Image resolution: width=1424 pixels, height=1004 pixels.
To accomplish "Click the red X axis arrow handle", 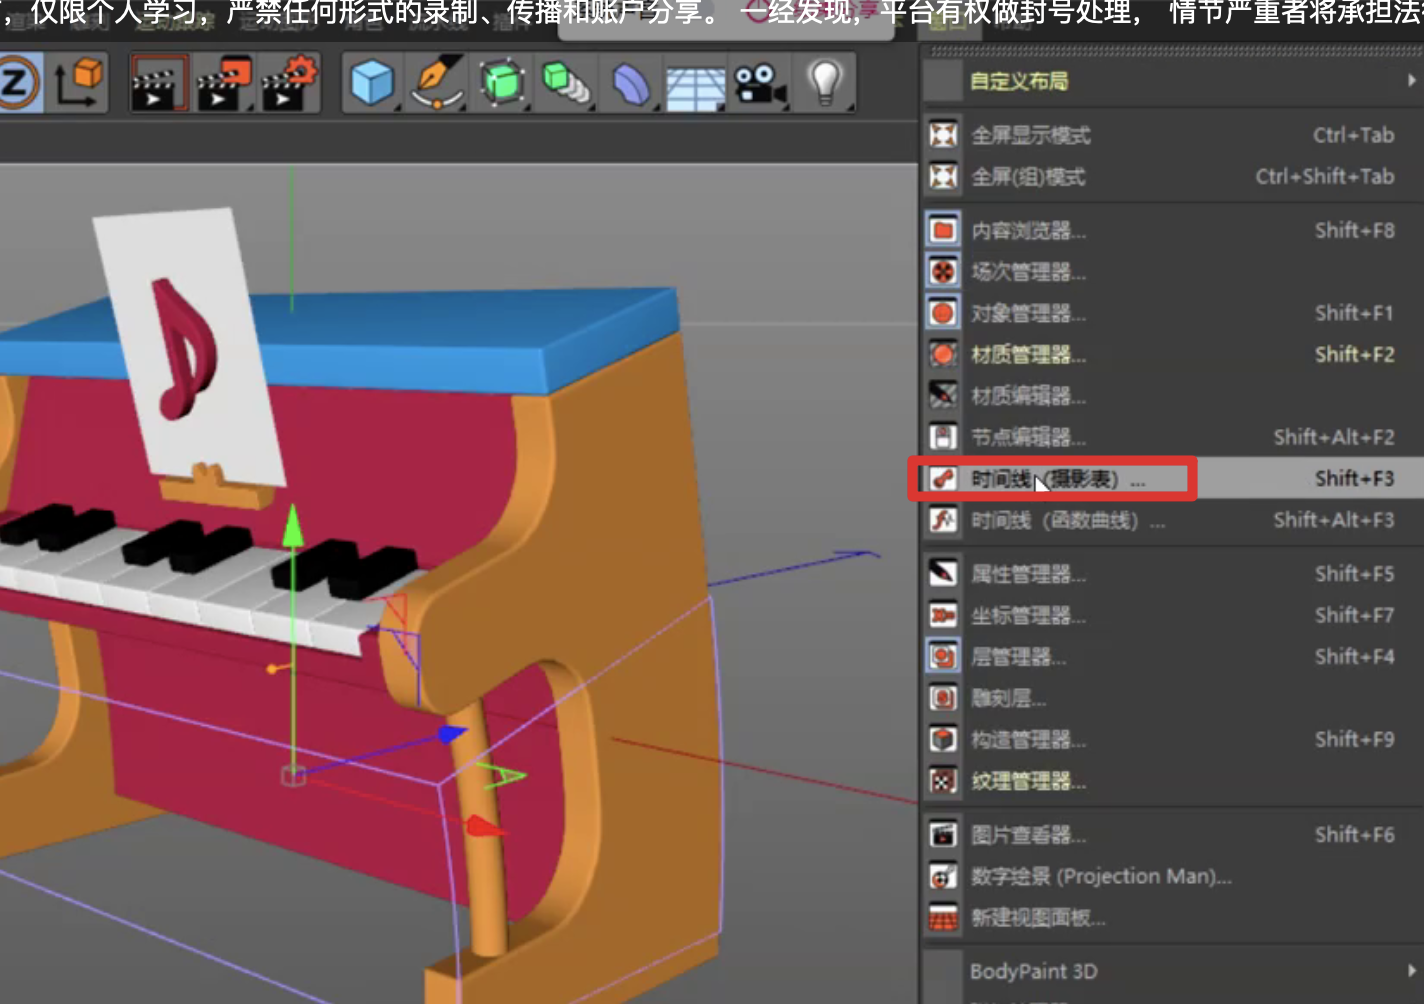I will tap(486, 825).
